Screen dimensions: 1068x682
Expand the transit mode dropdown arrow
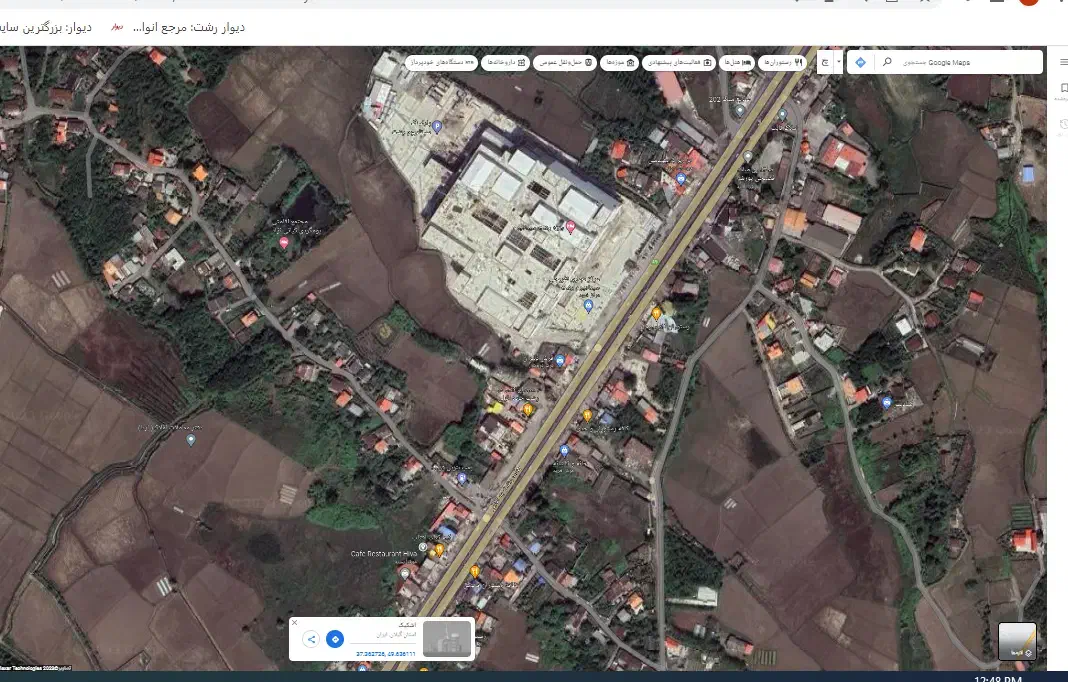coord(838,62)
